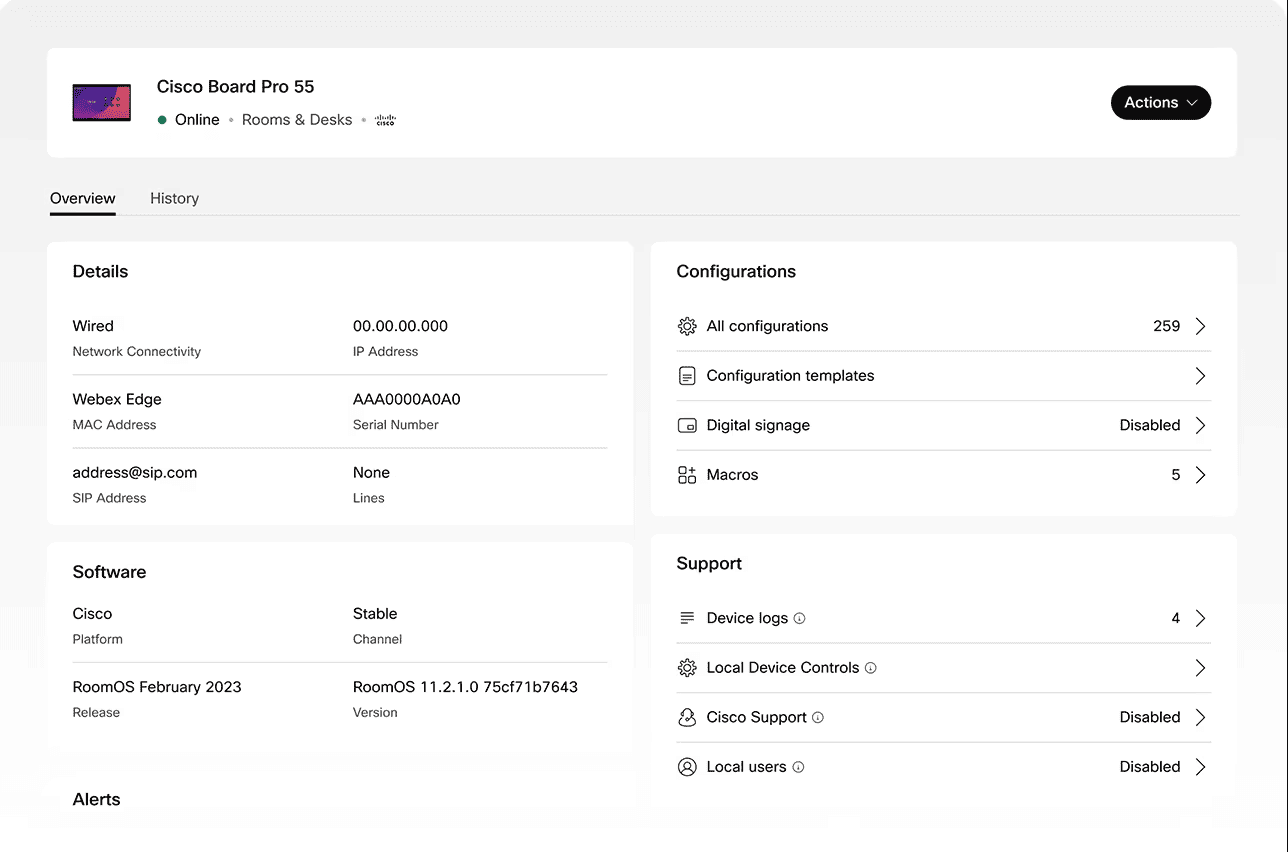Click the Macros grid-plus icon
Viewport: 1288px width, 852px height.
pos(687,475)
